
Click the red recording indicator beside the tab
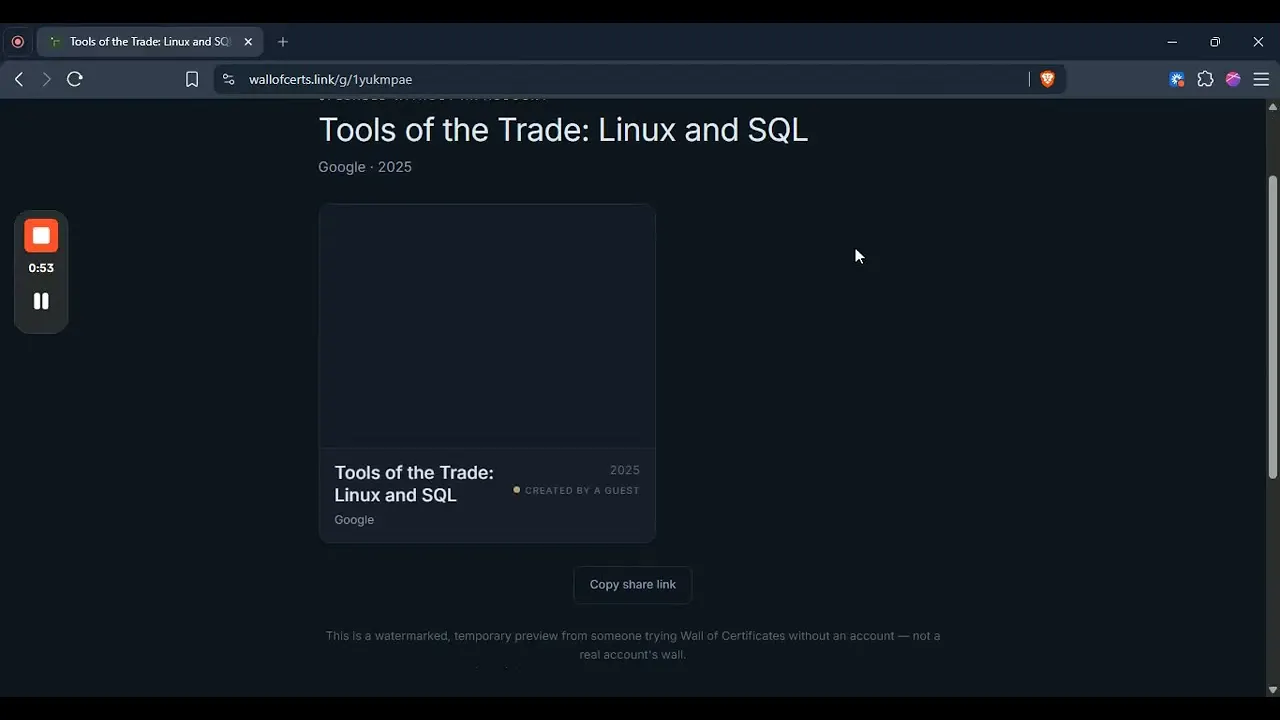click(17, 42)
